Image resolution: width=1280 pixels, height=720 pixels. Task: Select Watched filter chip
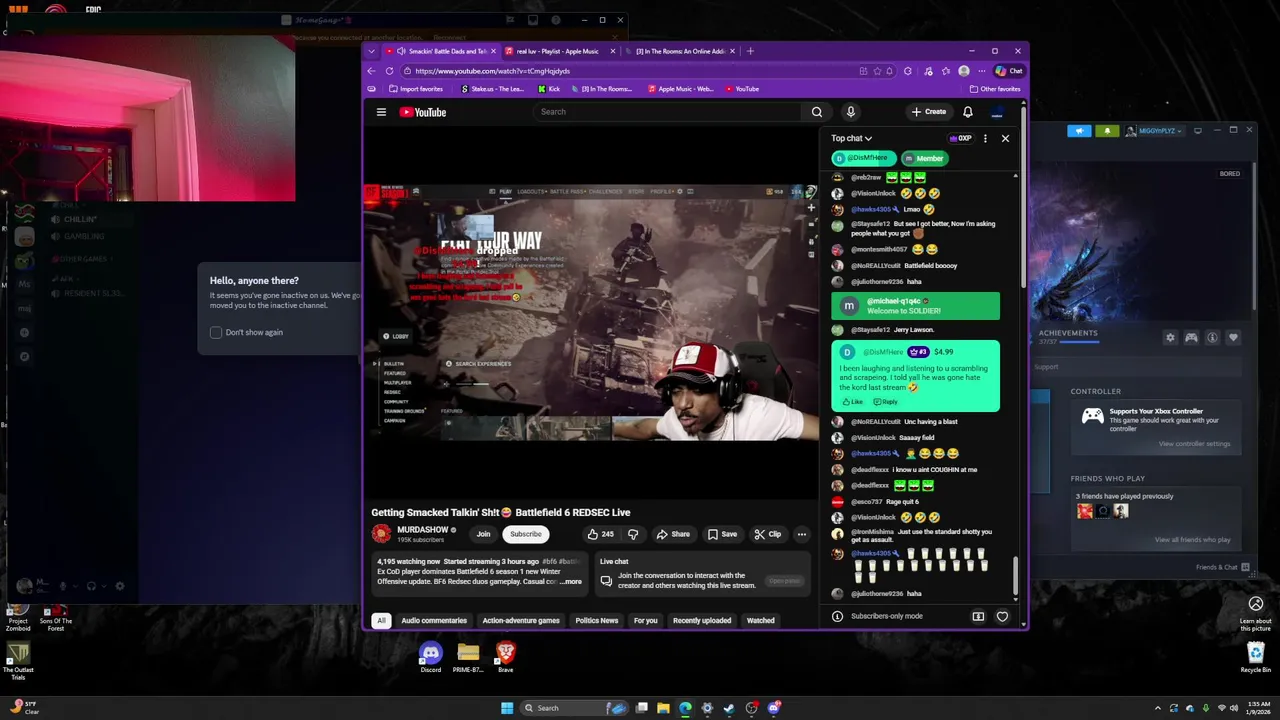point(760,620)
